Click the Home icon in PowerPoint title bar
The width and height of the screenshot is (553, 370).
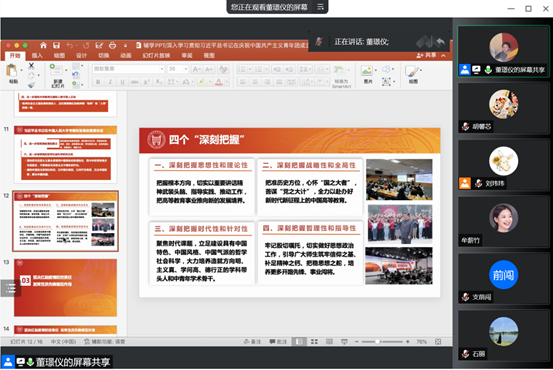(43, 45)
